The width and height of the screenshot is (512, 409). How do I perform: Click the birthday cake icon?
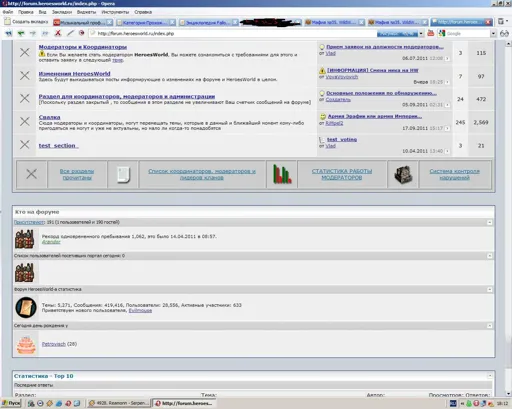(x=26, y=345)
